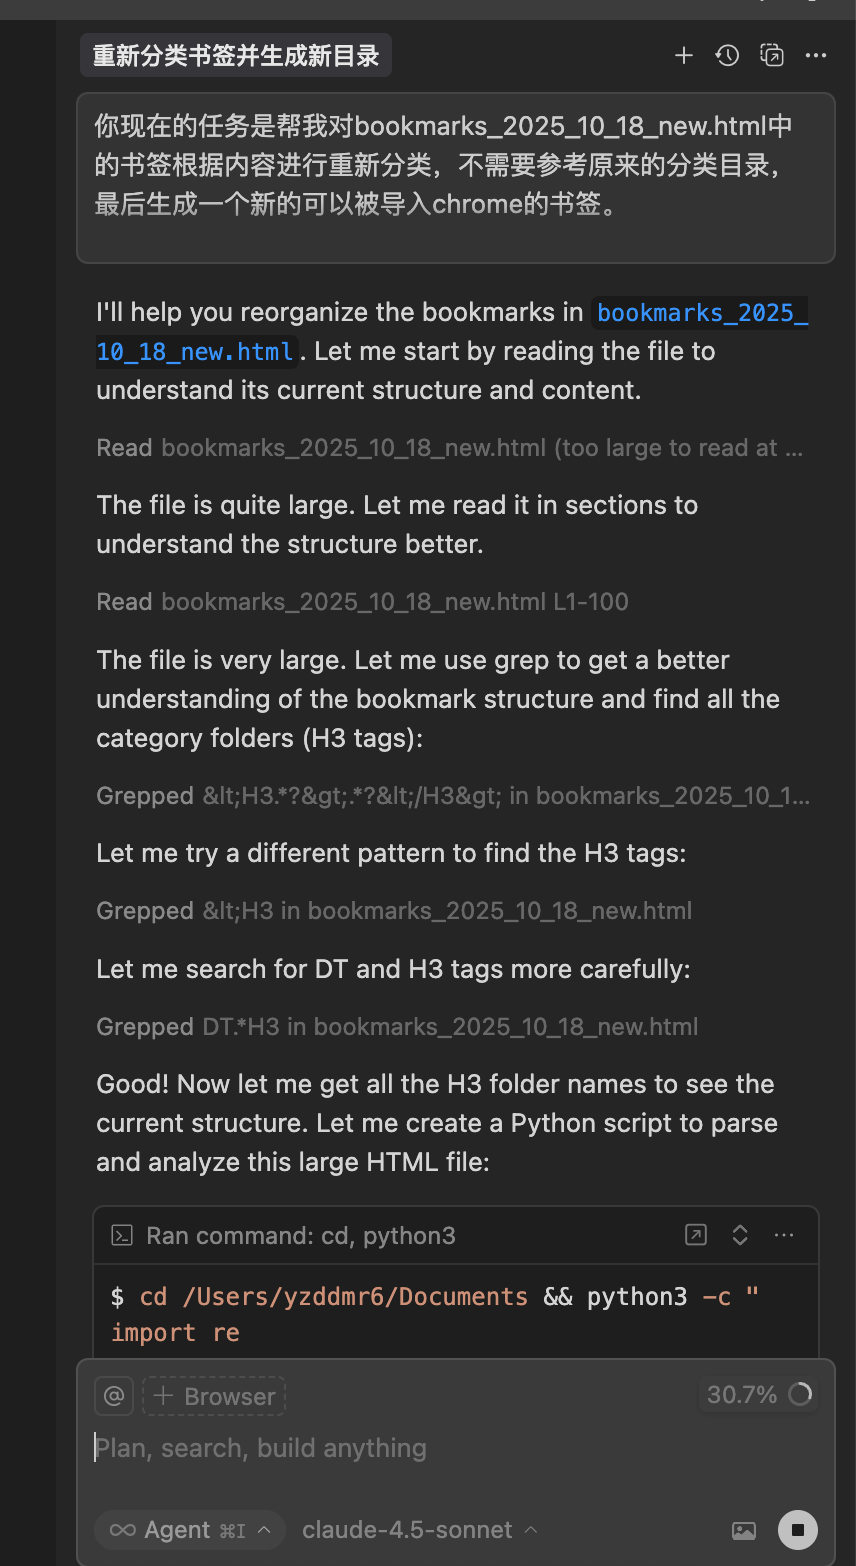The width and height of the screenshot is (856, 1566).
Task: Attach an image using the picture icon
Action: click(744, 1530)
